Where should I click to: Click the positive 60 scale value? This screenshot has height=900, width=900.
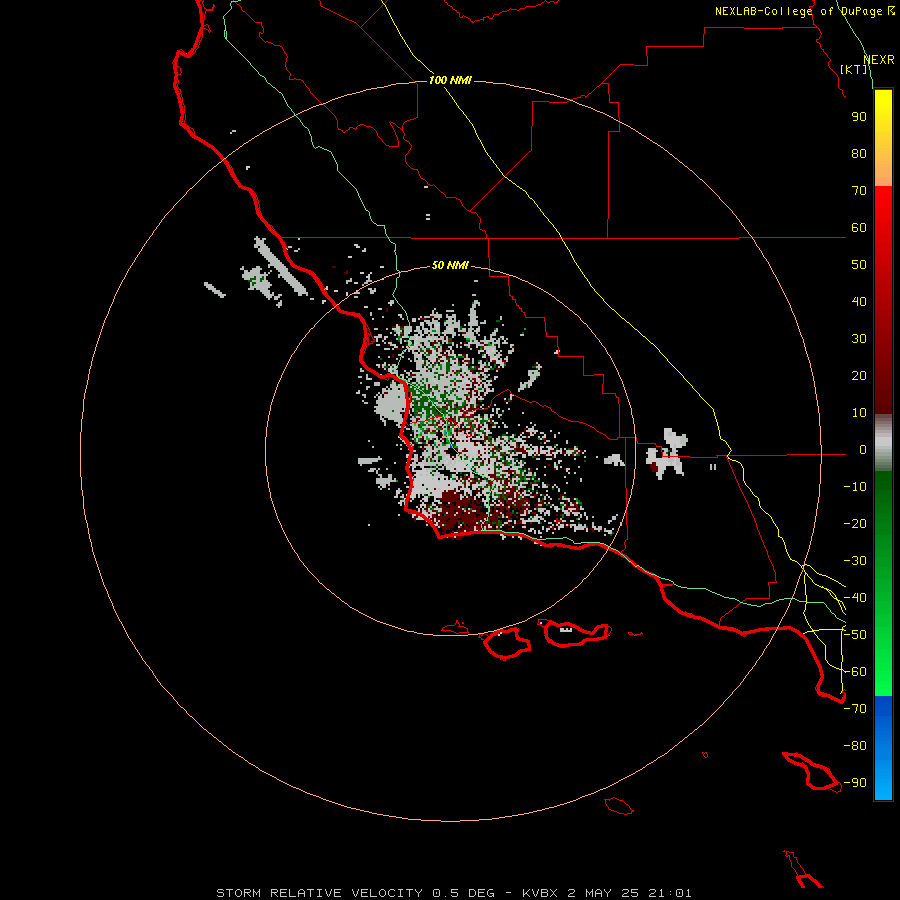(x=859, y=228)
